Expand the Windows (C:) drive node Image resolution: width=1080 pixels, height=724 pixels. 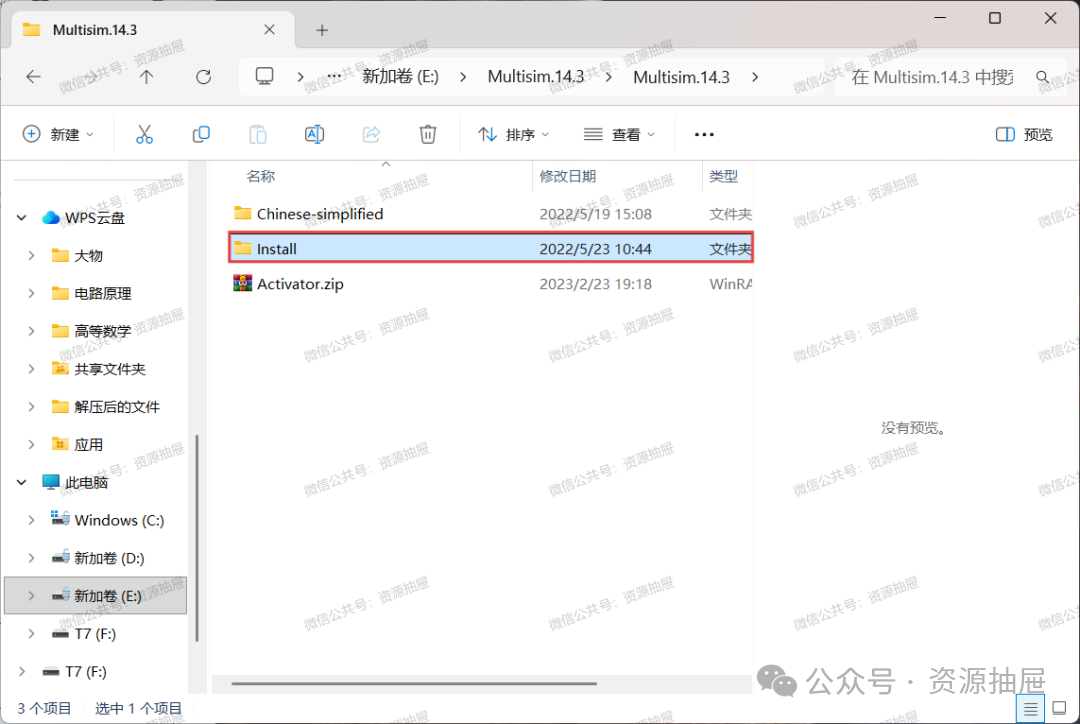31,520
